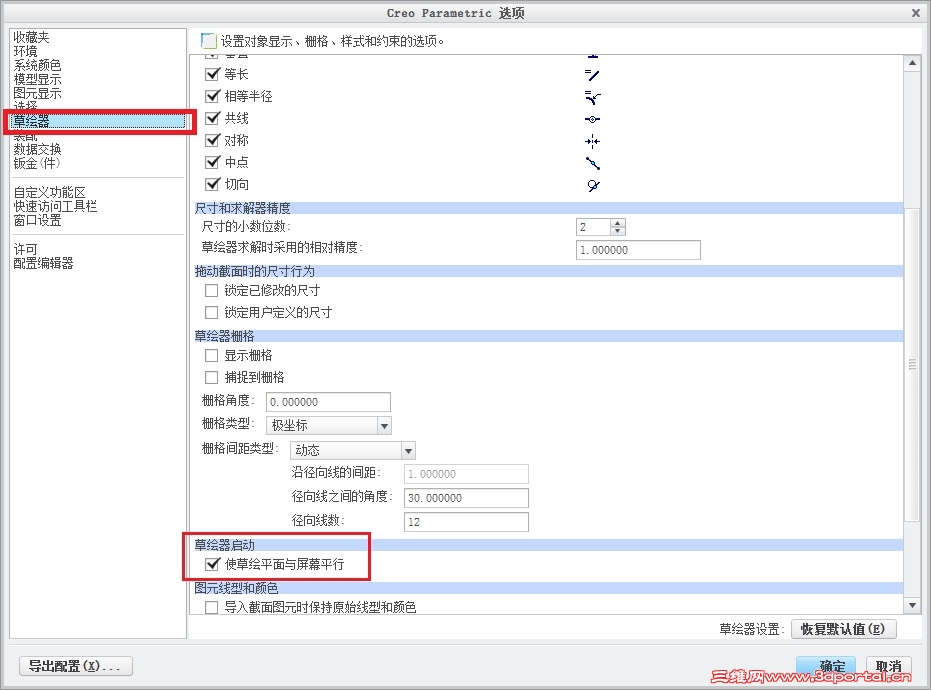
Task: Decrease the decimal places with the down stepper
Action: [618, 231]
